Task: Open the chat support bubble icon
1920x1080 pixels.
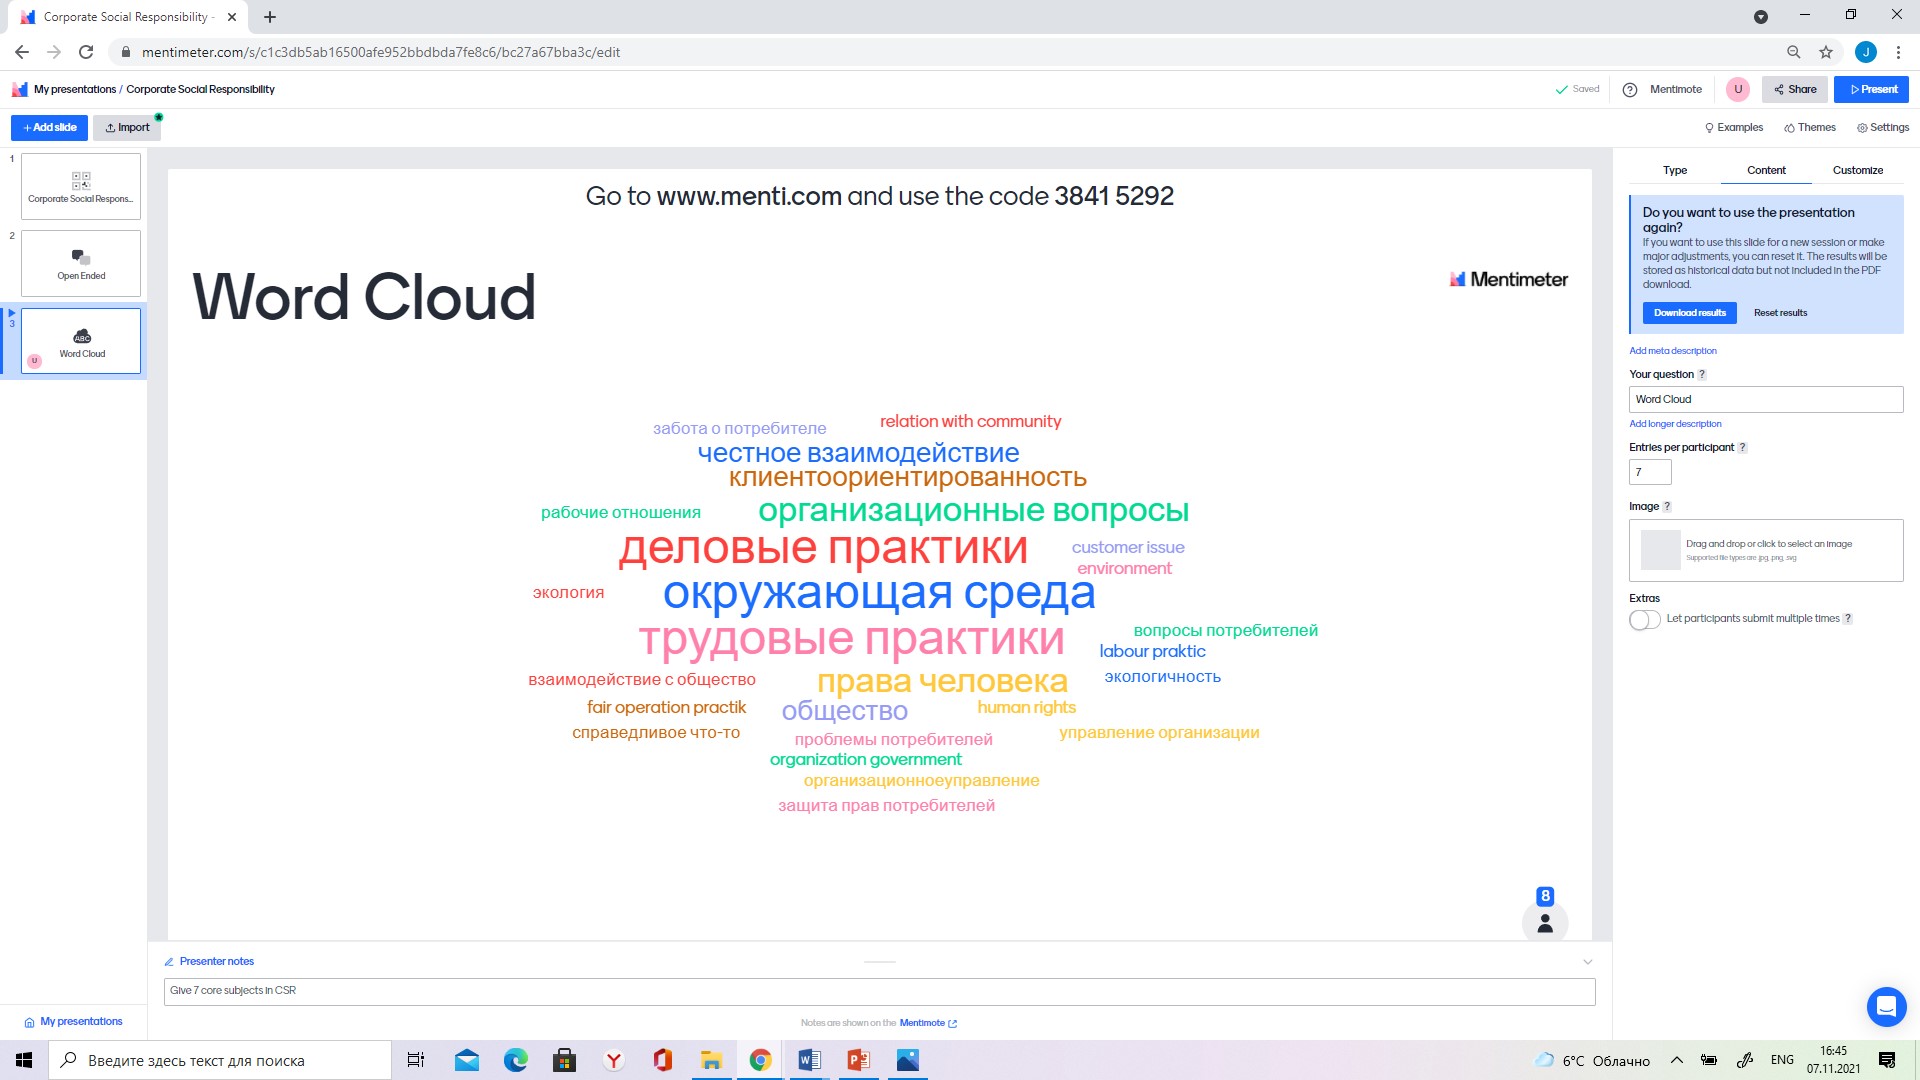Action: point(1886,1006)
